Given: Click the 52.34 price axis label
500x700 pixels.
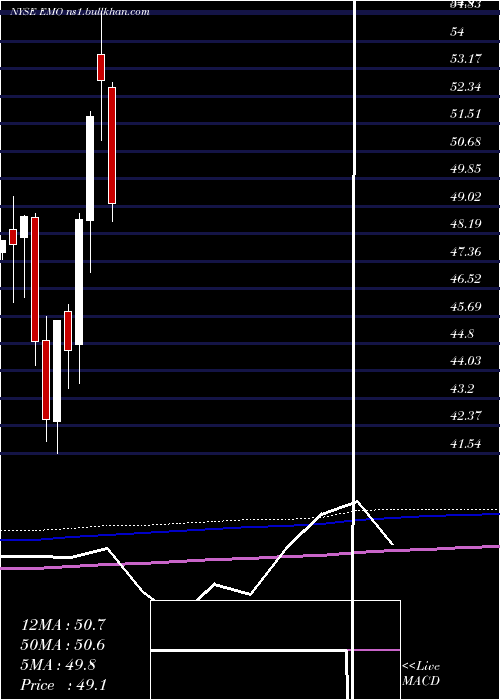Looking at the screenshot, I should (x=466, y=86).
